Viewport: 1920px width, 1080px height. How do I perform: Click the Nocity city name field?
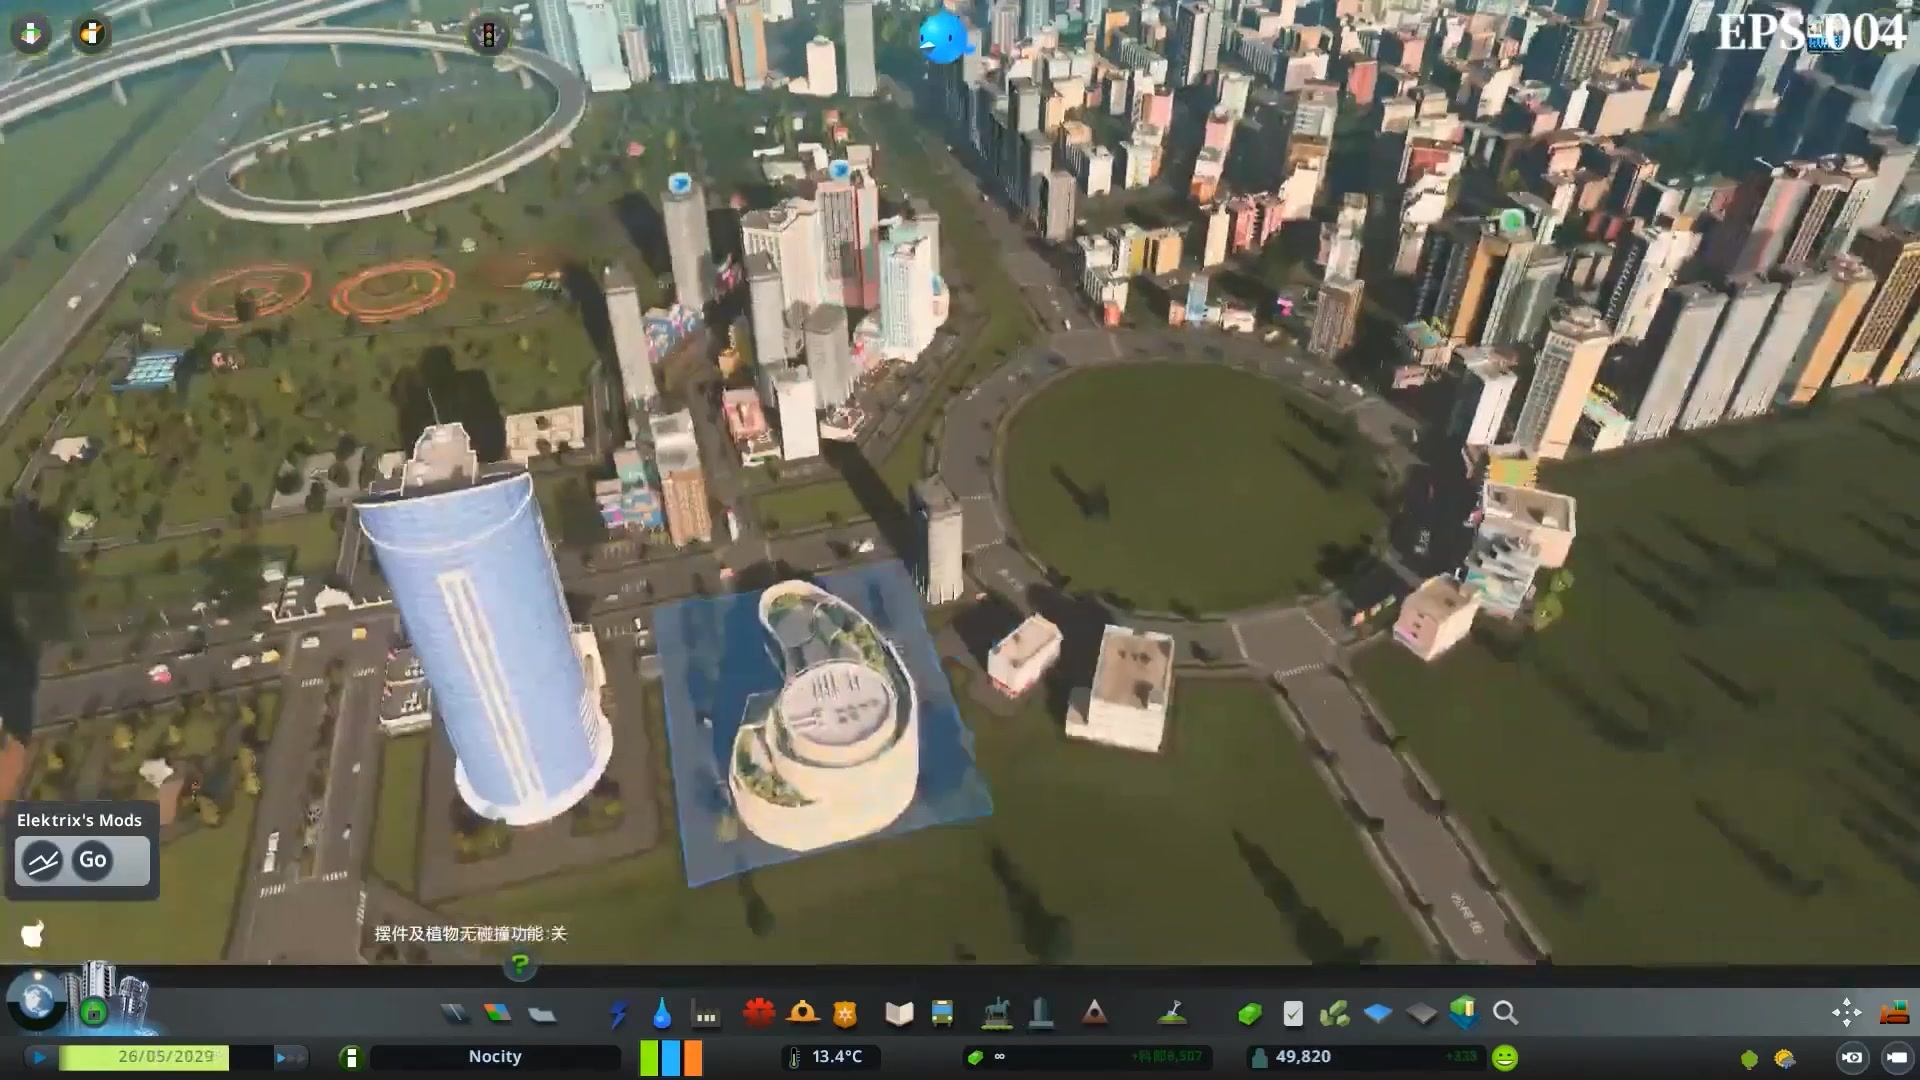coord(495,1057)
